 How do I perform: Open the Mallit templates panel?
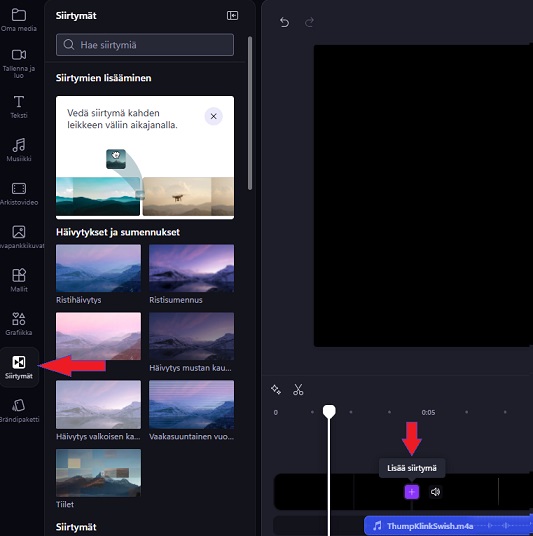18,280
